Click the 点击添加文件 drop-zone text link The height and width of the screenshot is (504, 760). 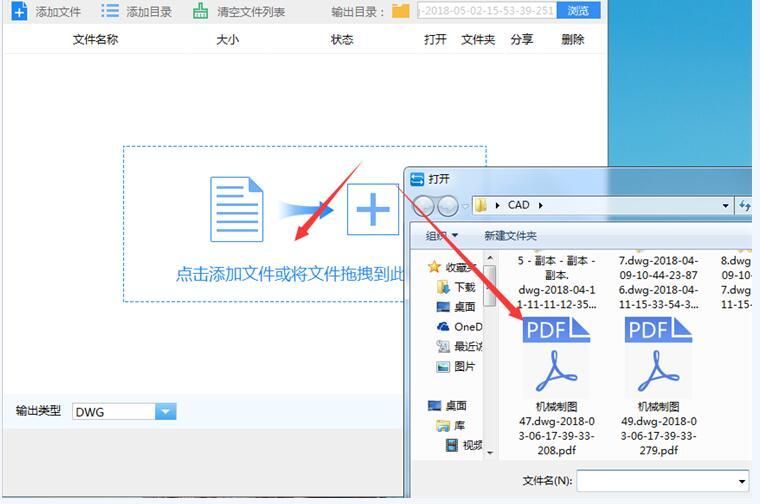coord(289,274)
